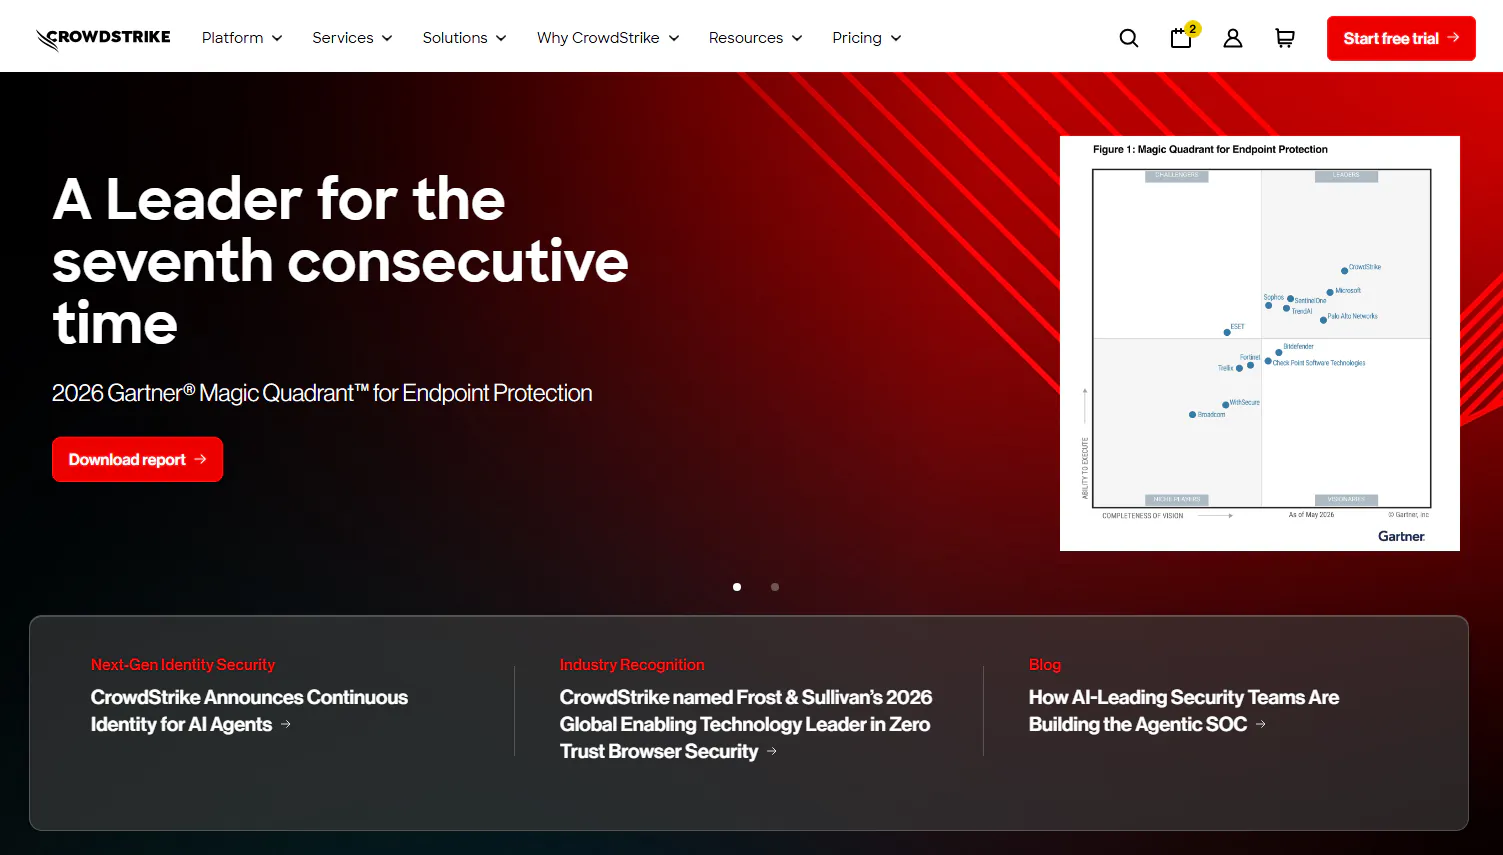Image resolution: width=1503 pixels, height=855 pixels.
Task: Open the Platform menu
Action: [x=242, y=38]
